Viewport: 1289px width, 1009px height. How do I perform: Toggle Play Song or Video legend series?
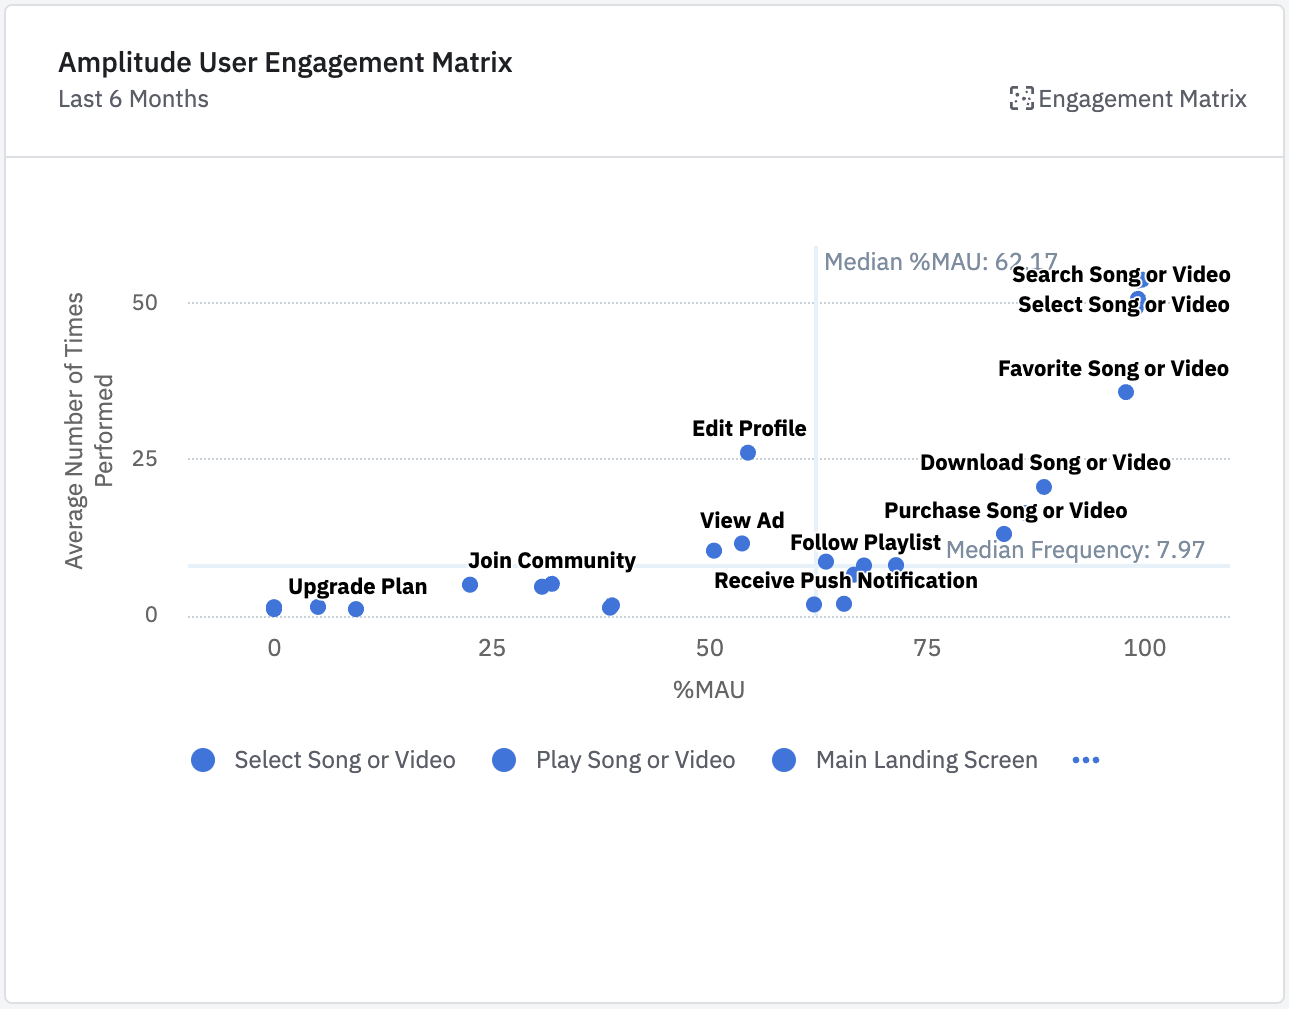pyautogui.click(x=635, y=760)
